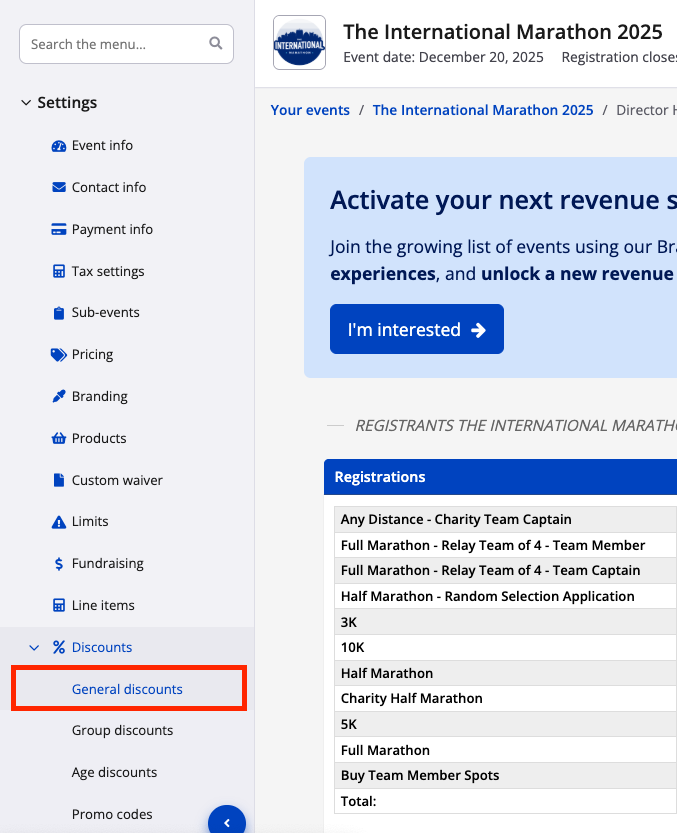Click the Limits warning triangle icon
This screenshot has height=833, width=677.
(x=59, y=522)
